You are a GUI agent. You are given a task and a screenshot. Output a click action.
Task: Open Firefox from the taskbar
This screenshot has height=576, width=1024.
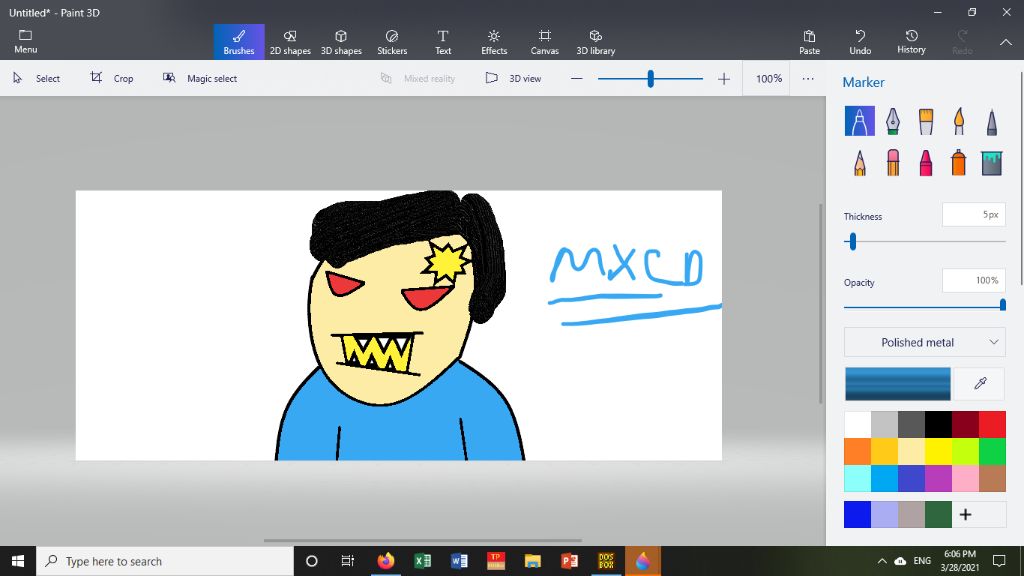[x=386, y=561]
